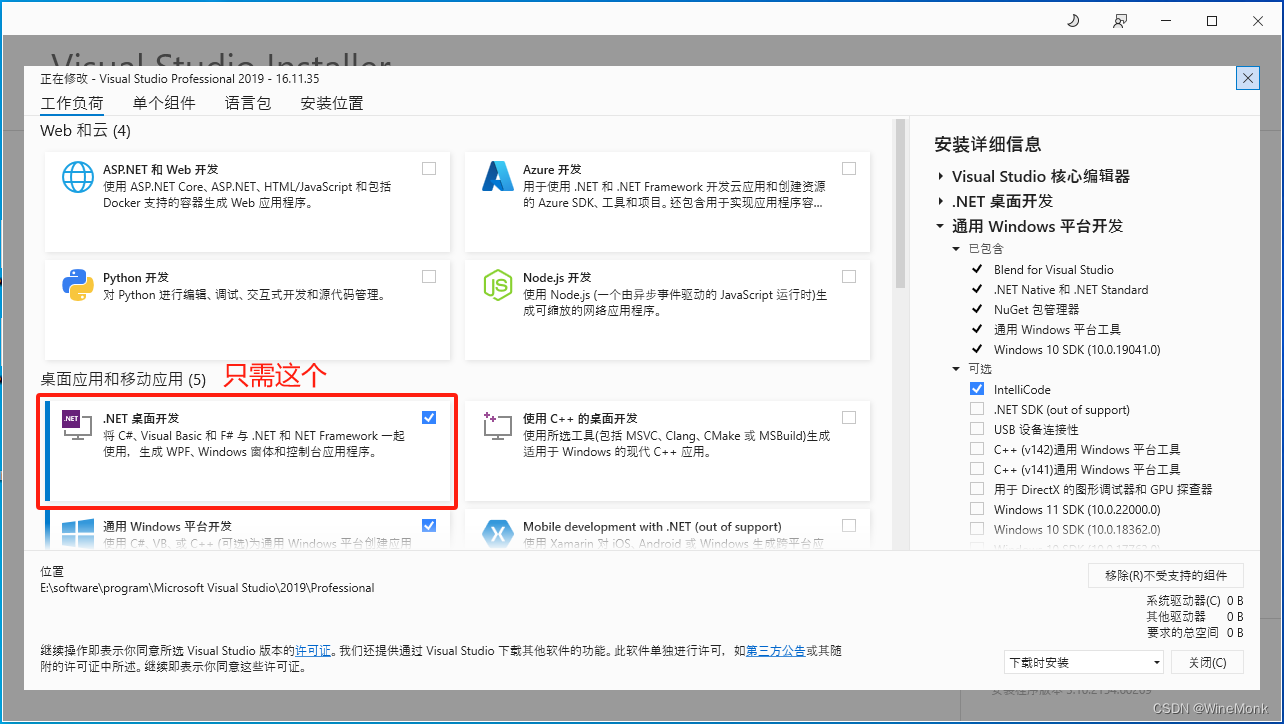Click the 要求的总空间 size value
The height and width of the screenshot is (724, 1284).
click(x=1234, y=632)
